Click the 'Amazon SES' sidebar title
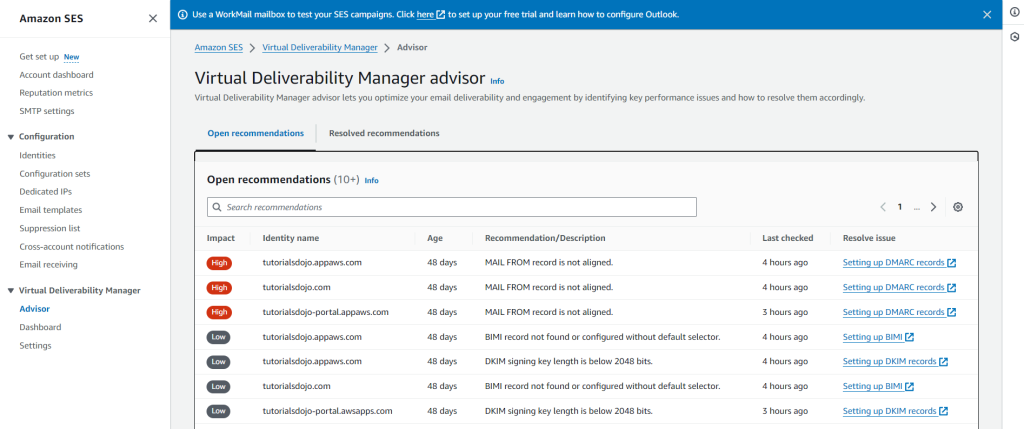The image size is (1024, 429). point(51,19)
